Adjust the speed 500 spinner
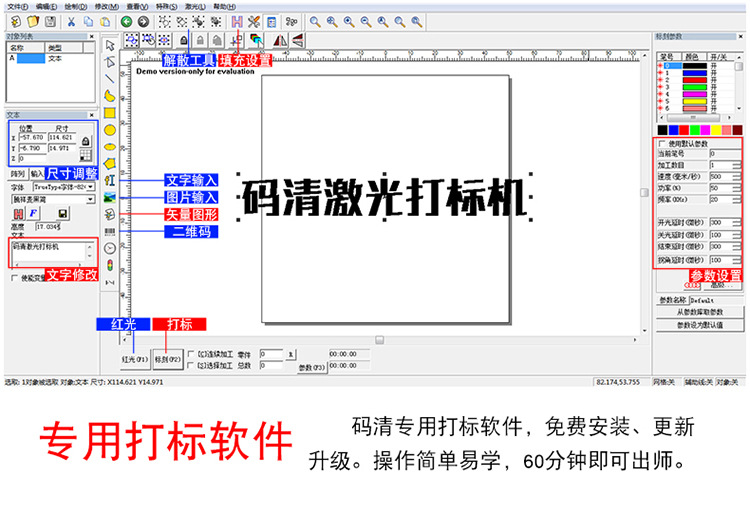Screen dimensions: 750x515 737,176
